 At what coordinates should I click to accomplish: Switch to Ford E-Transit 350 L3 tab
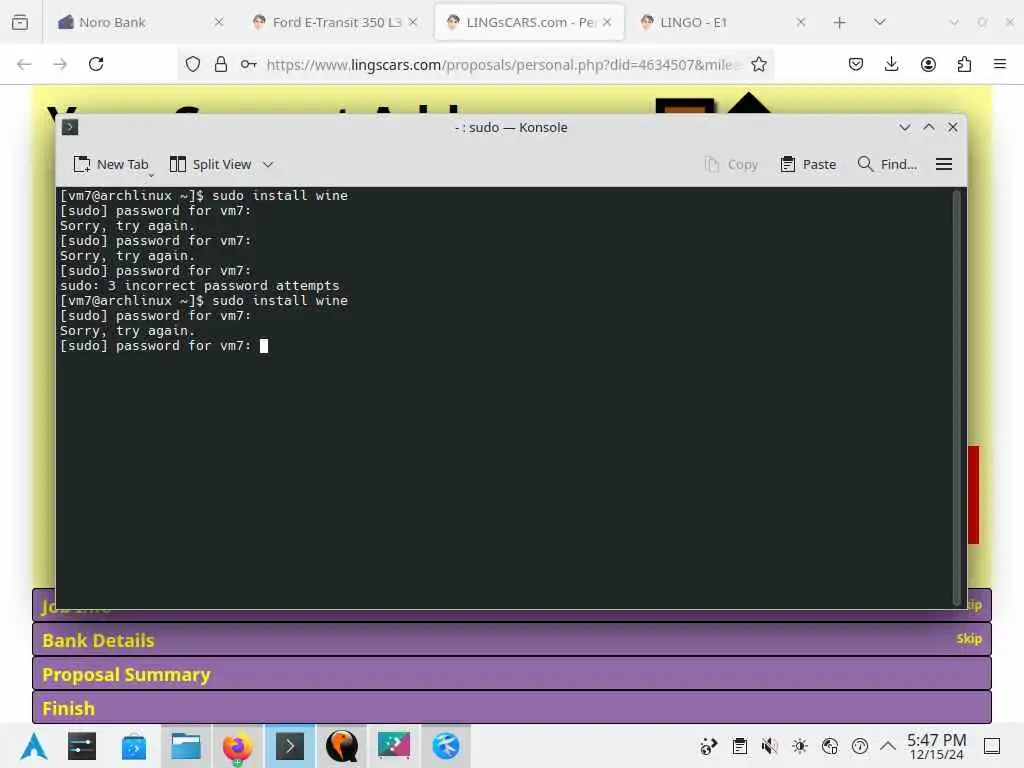(x=334, y=22)
